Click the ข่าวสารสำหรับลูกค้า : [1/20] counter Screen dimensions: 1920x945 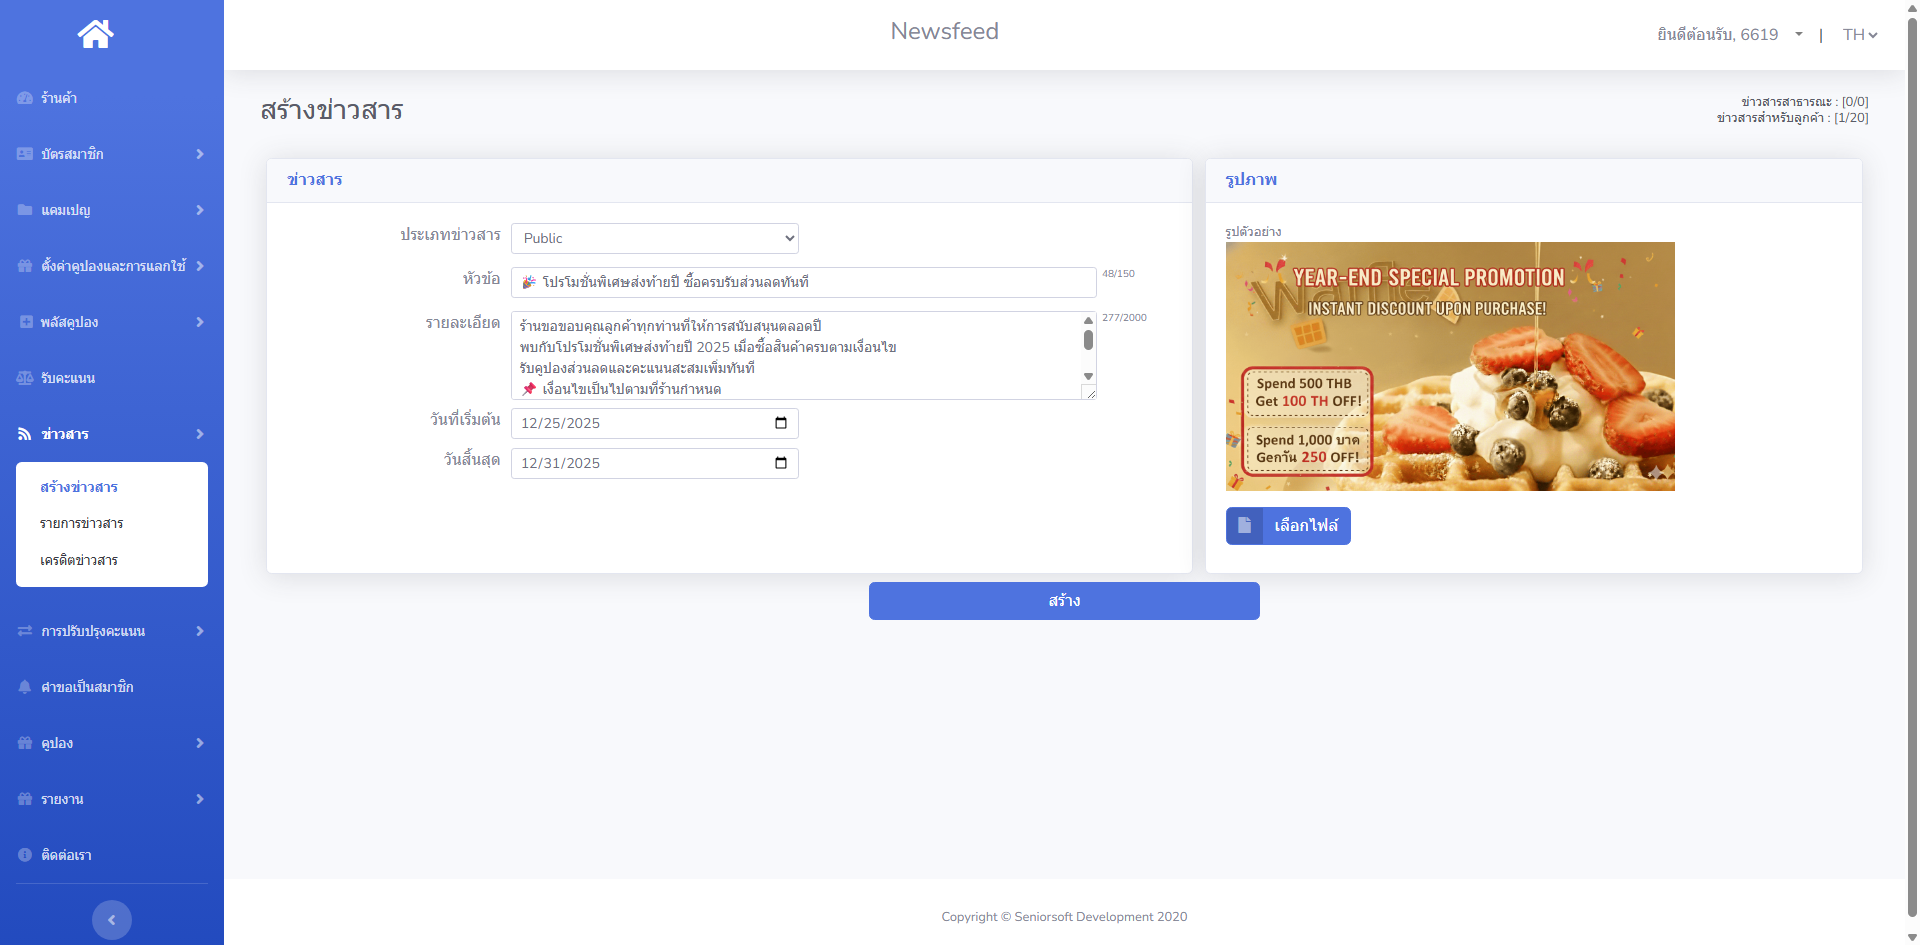1792,118
